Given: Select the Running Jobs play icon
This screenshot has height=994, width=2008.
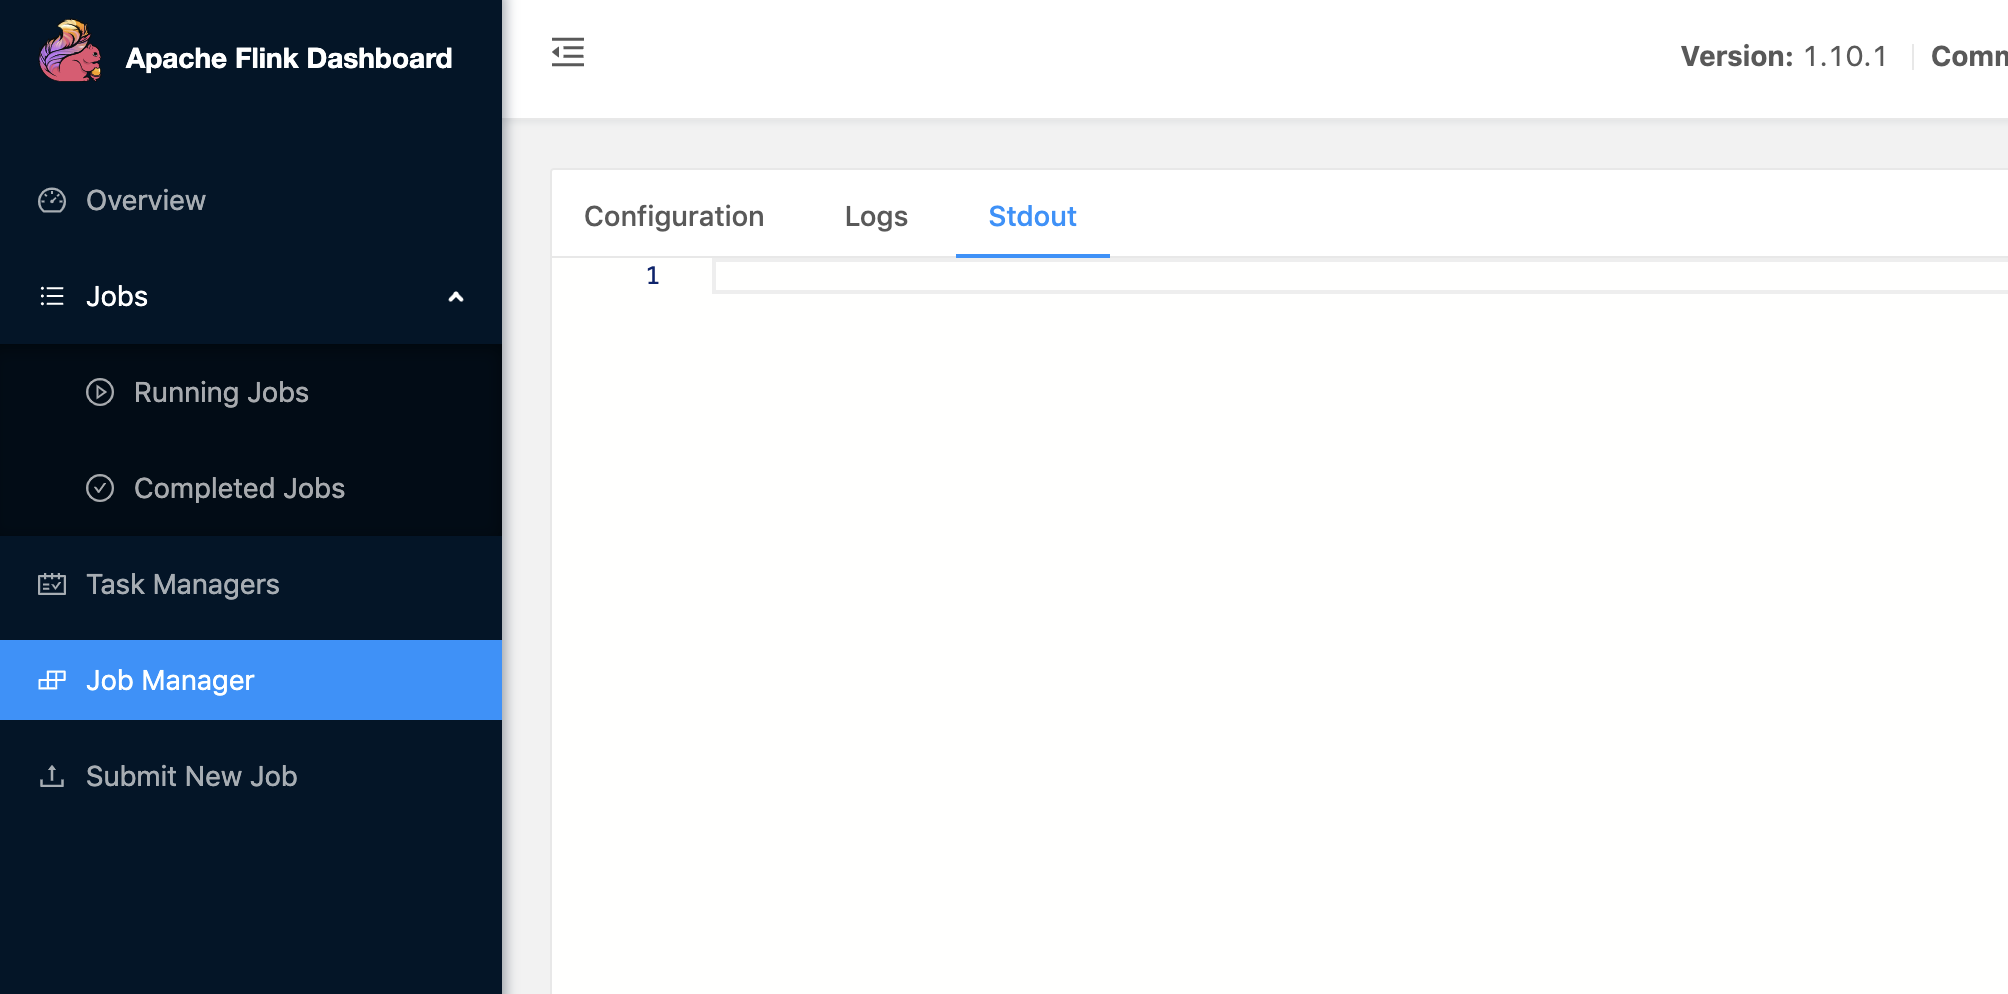Looking at the screenshot, I should (100, 392).
